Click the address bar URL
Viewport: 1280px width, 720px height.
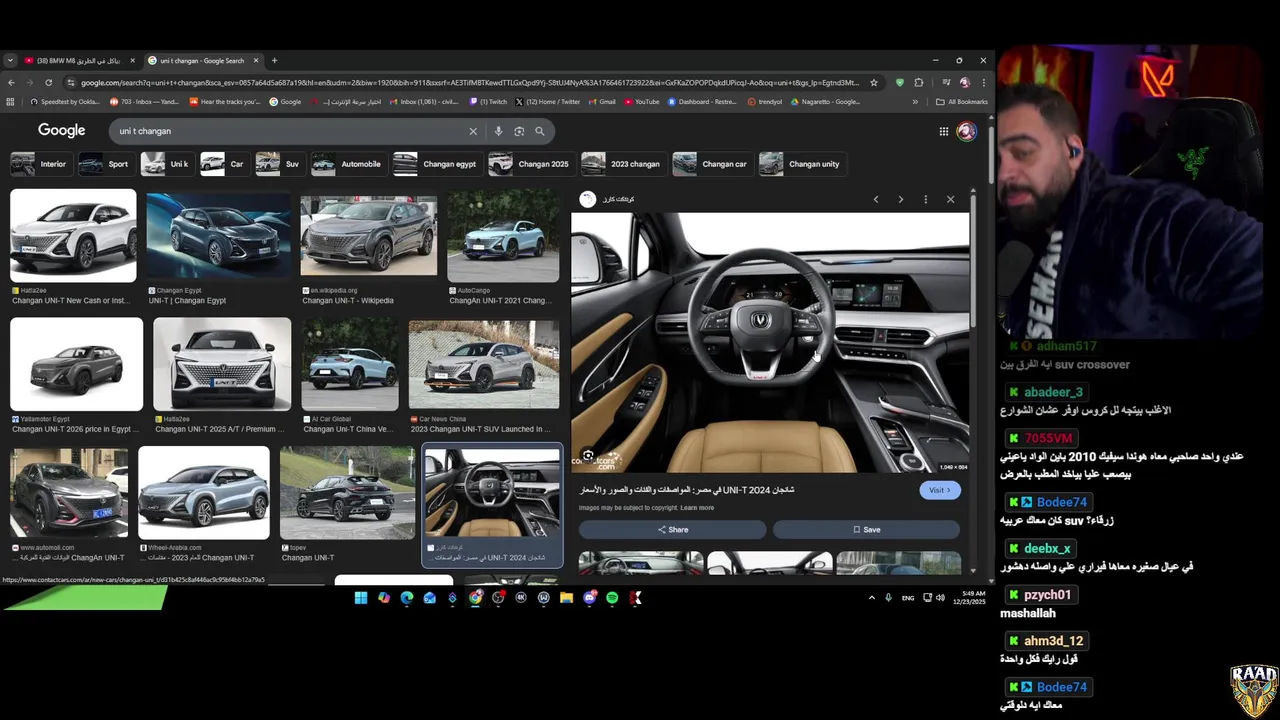pos(470,83)
